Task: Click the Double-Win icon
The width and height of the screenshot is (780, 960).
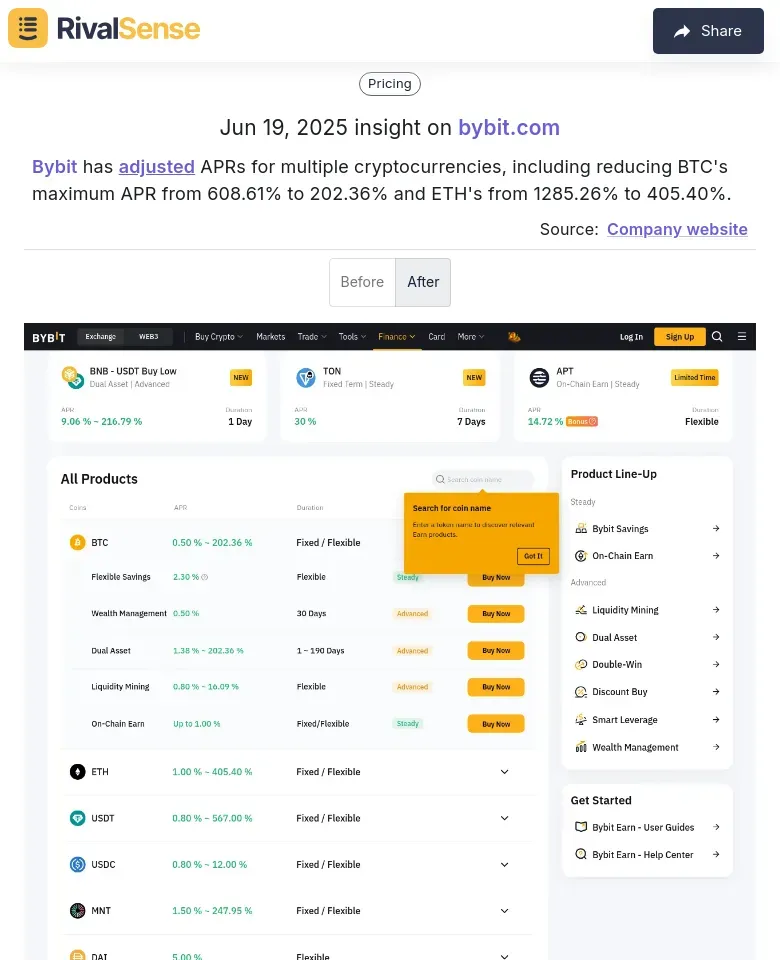Action: click(x=580, y=664)
